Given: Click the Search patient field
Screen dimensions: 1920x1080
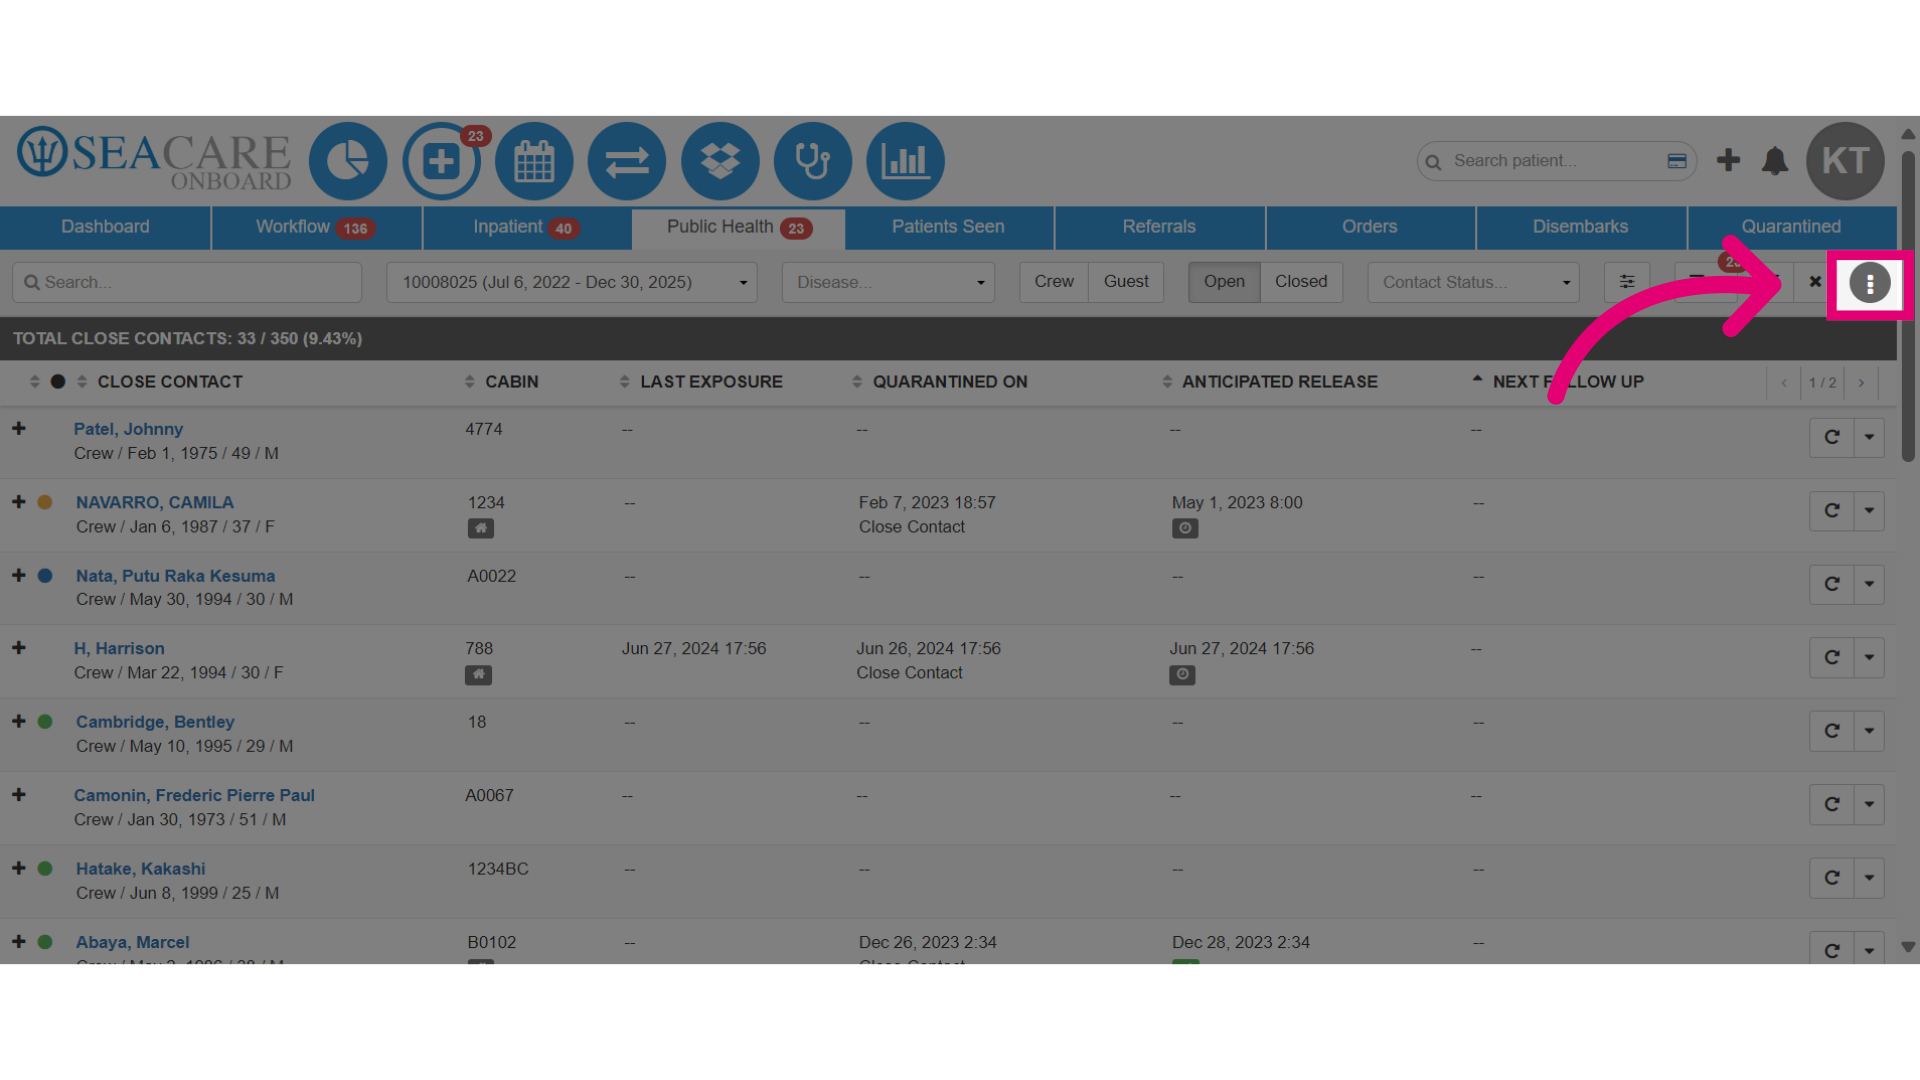Looking at the screenshot, I should pyautogui.click(x=1555, y=161).
